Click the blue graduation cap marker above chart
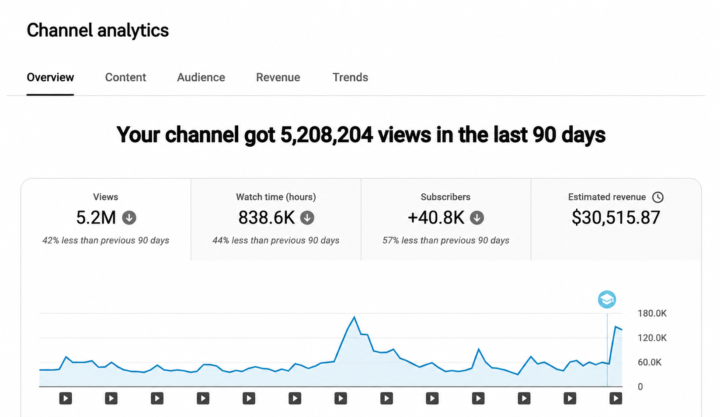This screenshot has height=417, width=720. 607,299
